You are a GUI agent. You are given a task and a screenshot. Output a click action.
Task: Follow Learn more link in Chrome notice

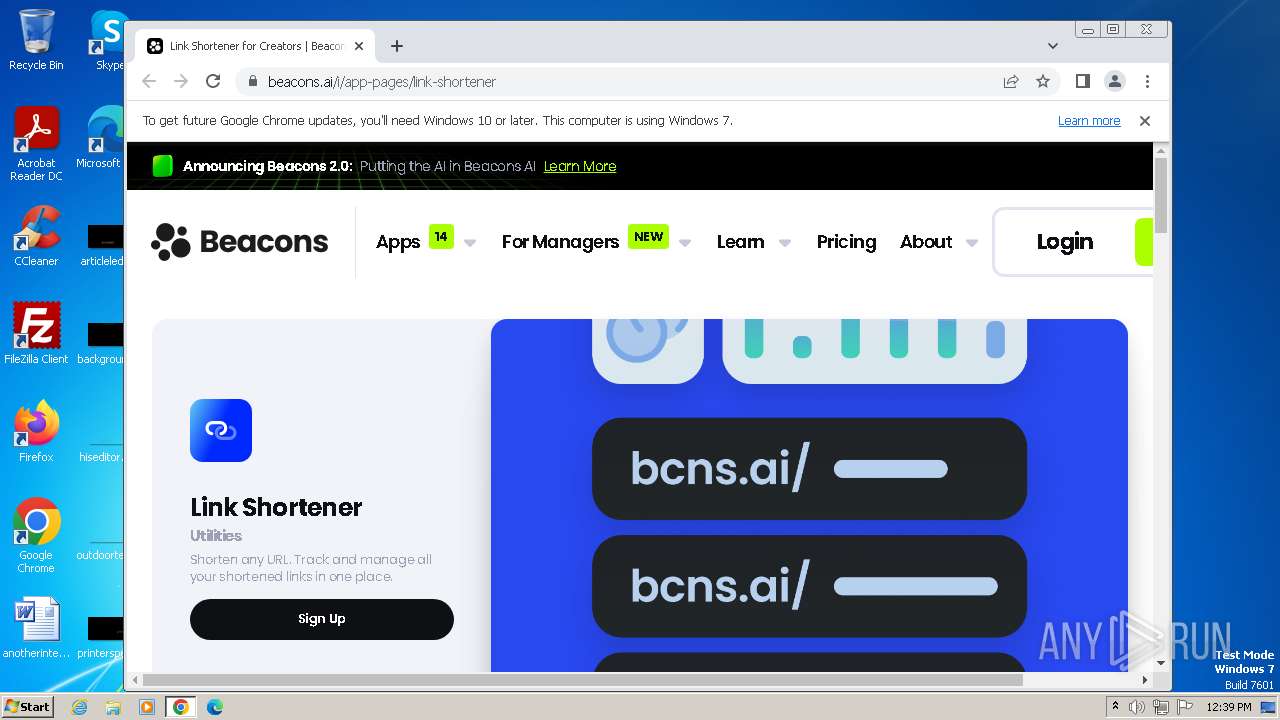tap(1089, 121)
